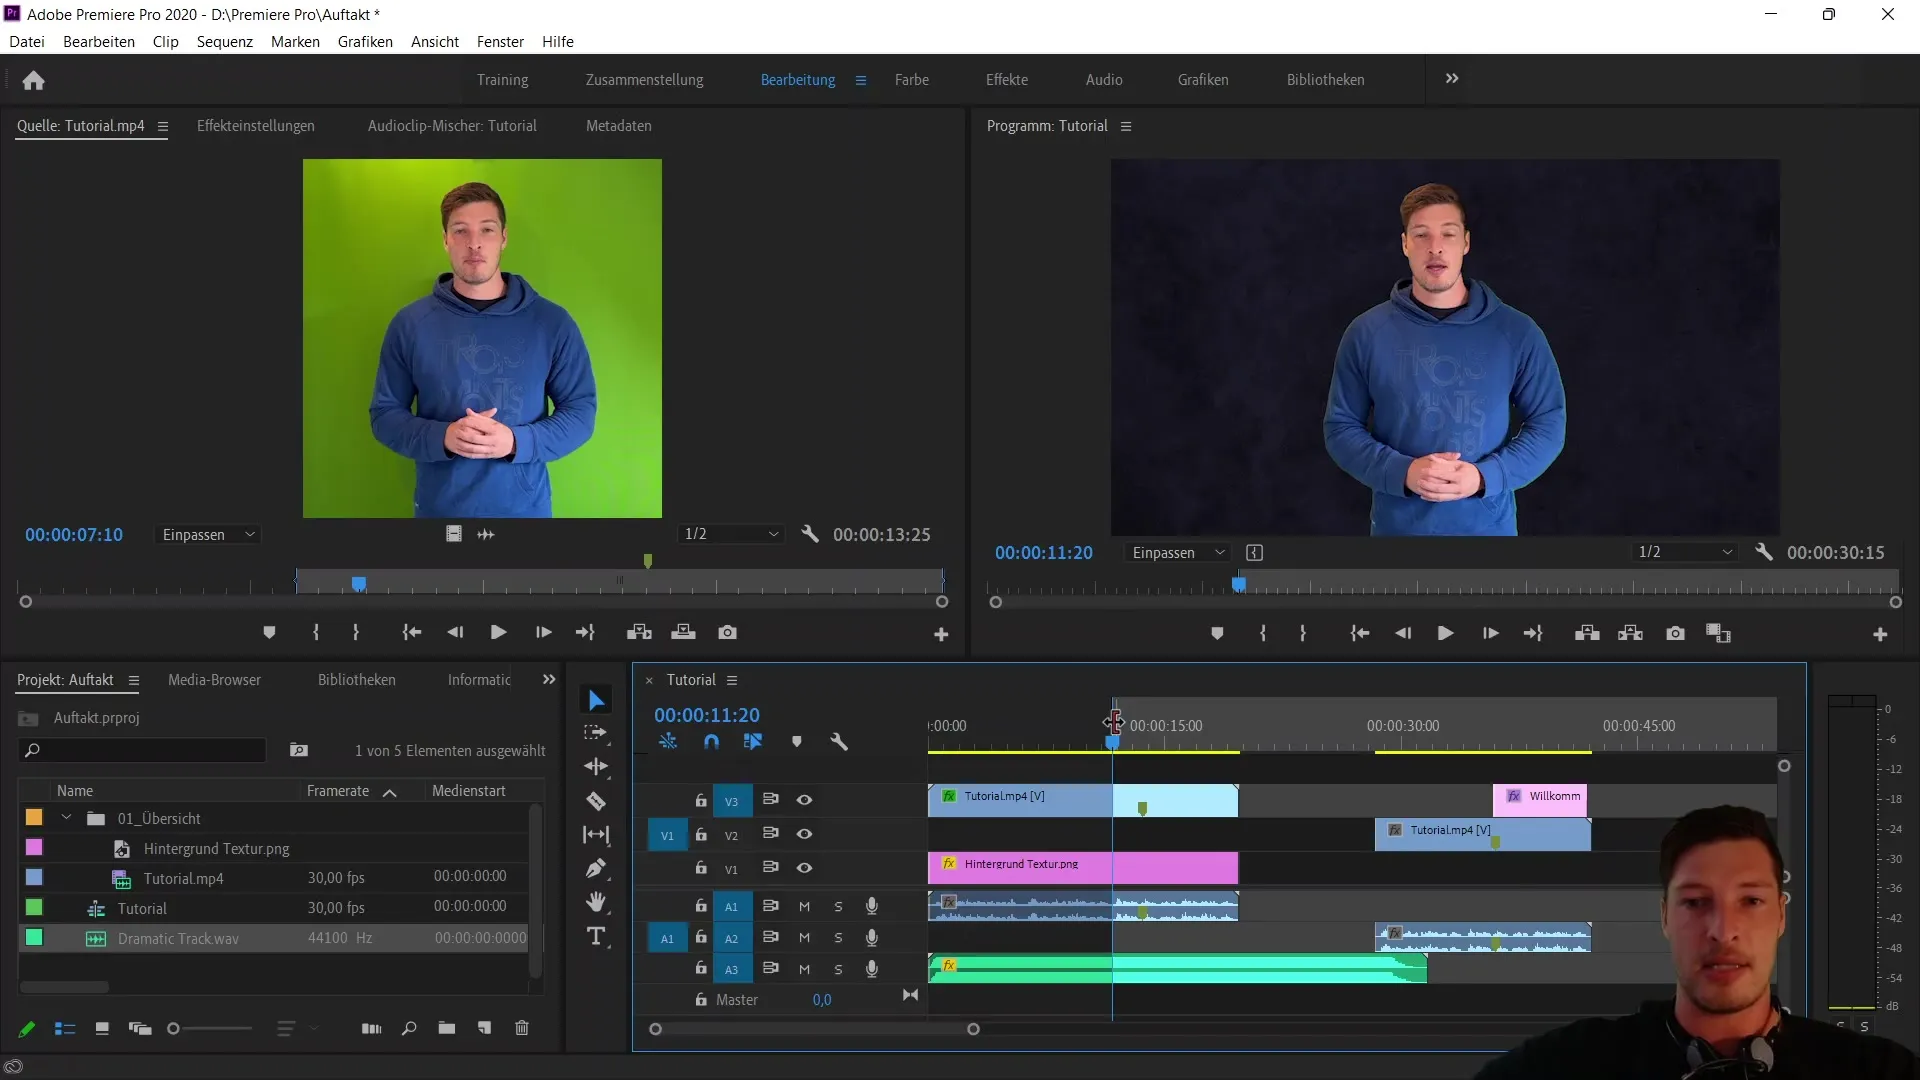Viewport: 1920px width, 1080px height.
Task: Collapse the 01_Übersicht bin
Action: click(x=66, y=818)
